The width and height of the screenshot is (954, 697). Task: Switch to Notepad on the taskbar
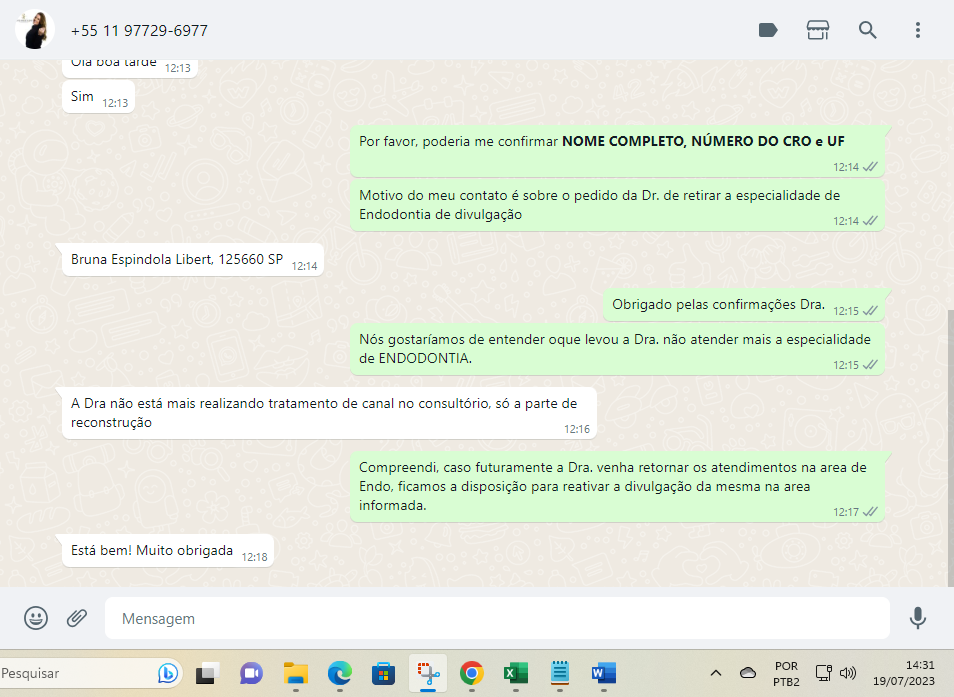[560, 673]
